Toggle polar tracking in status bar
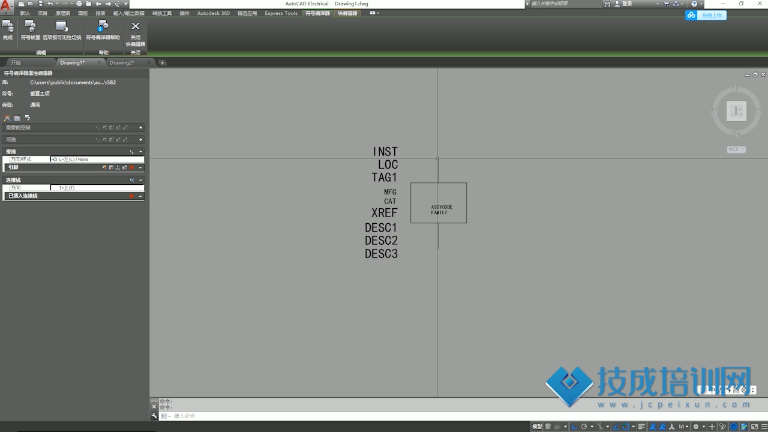Viewport: 768px width, 432px height. pos(584,427)
